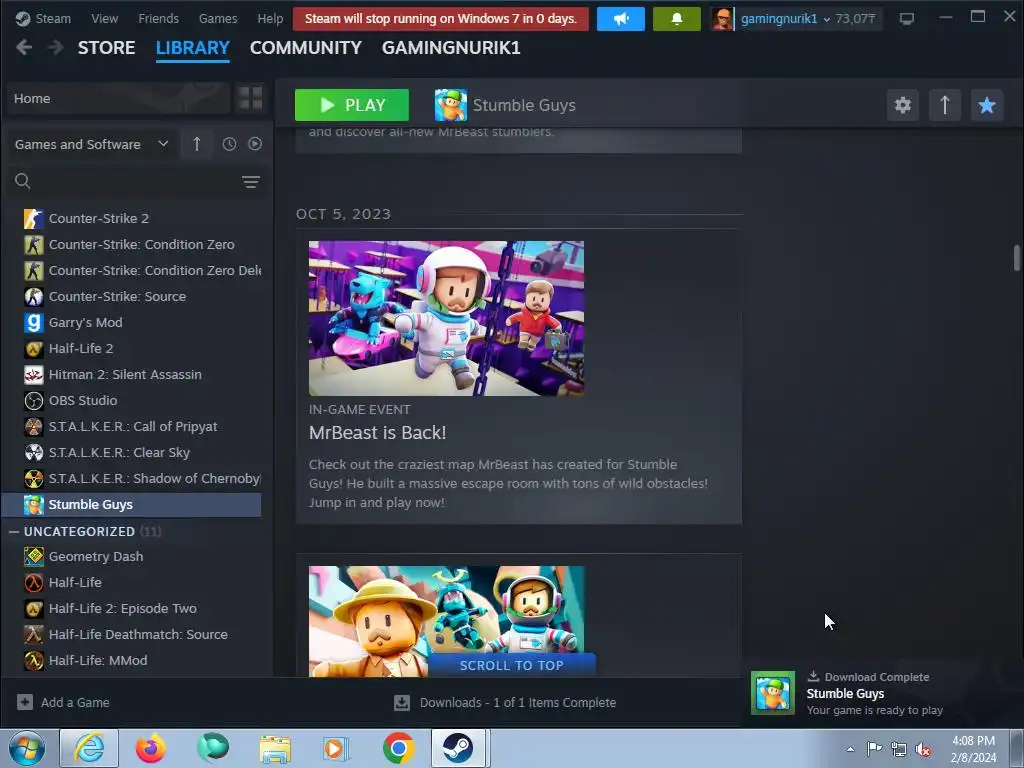Open Stumble Guys settings gear
The height and width of the screenshot is (768, 1024).
click(x=903, y=105)
